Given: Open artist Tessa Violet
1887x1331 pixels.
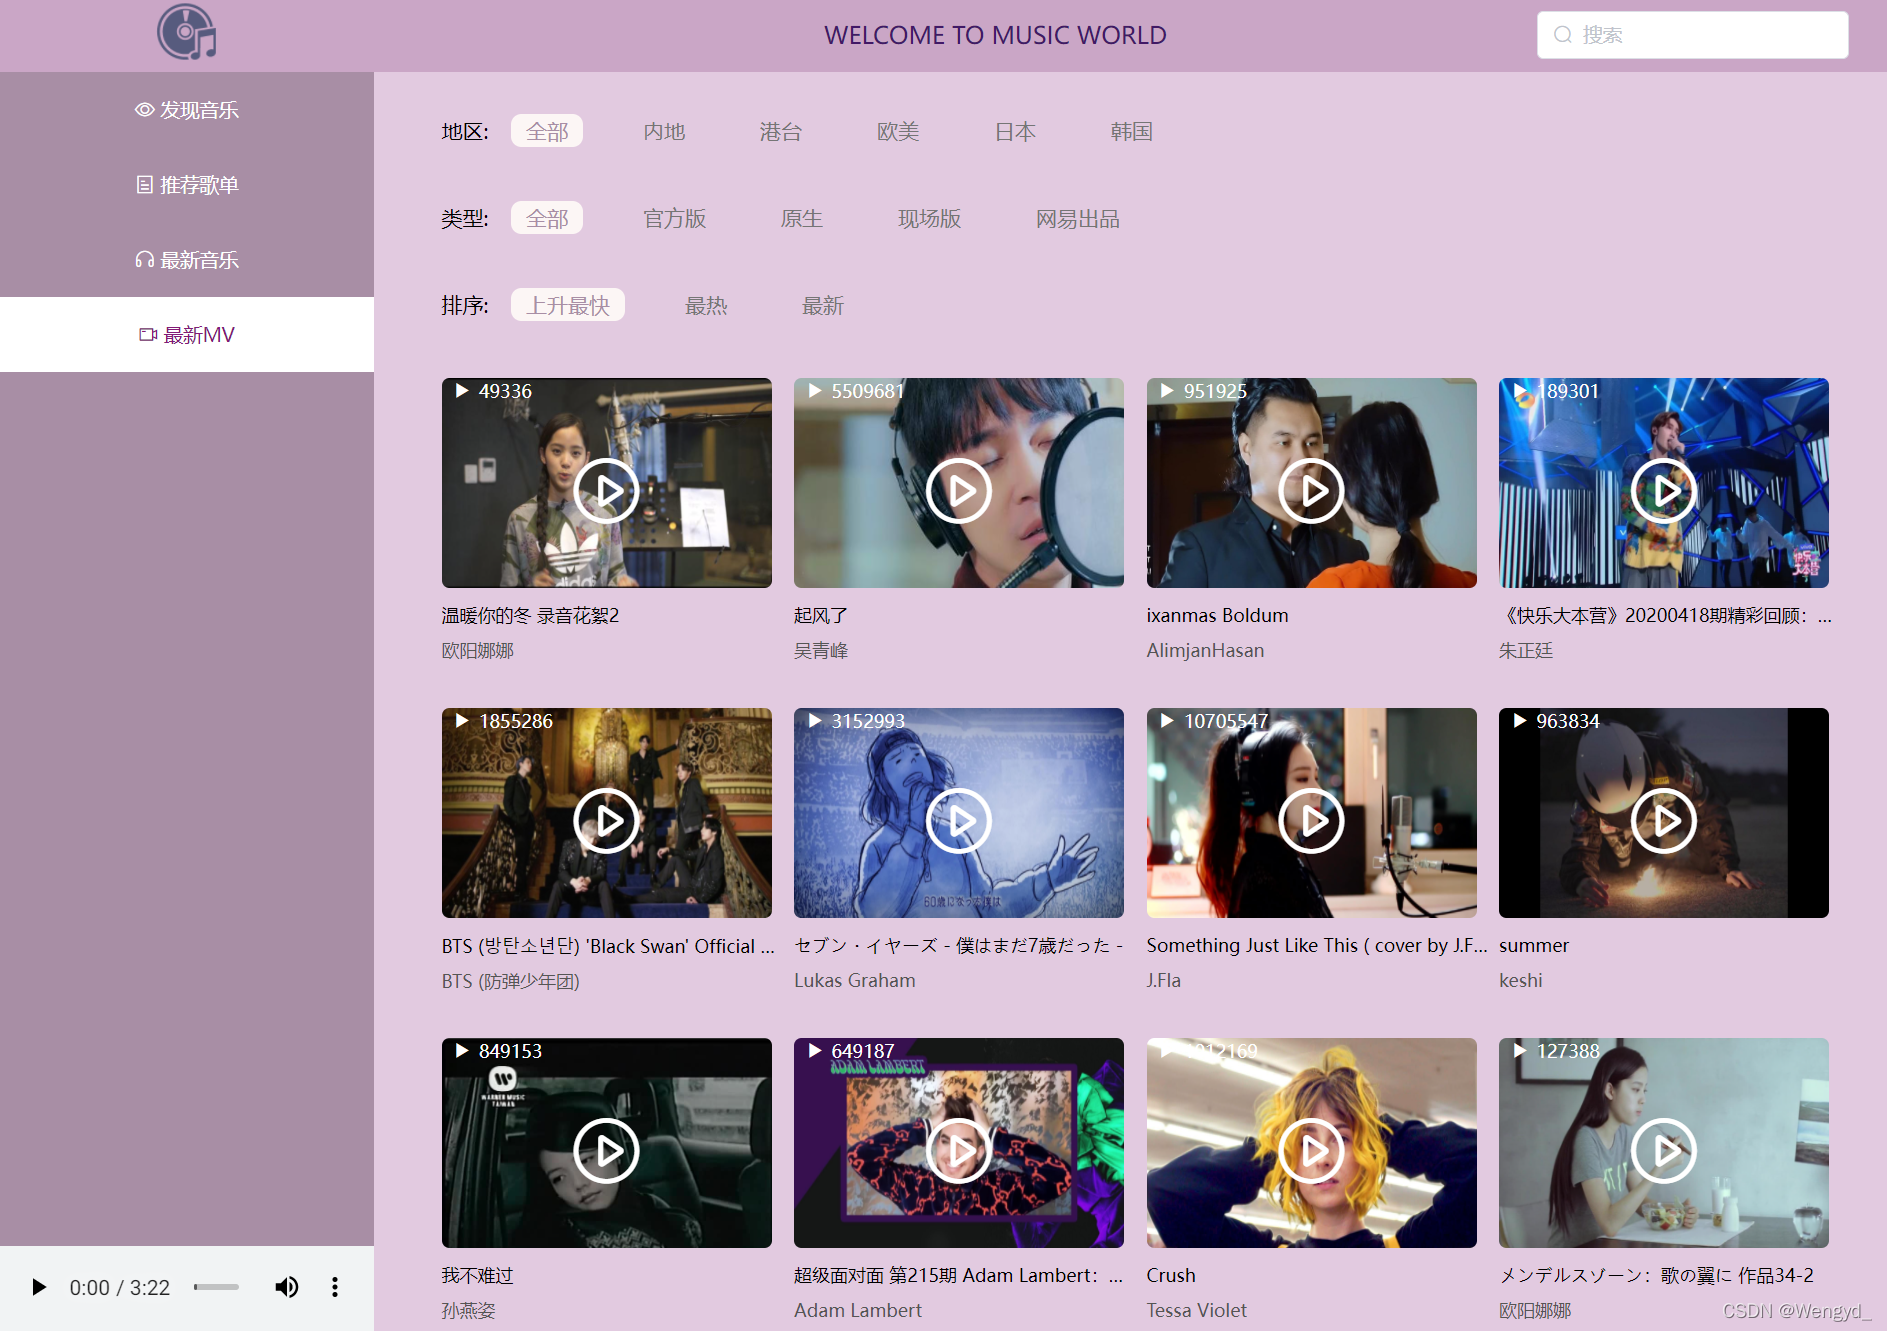Looking at the screenshot, I should tap(1197, 1311).
